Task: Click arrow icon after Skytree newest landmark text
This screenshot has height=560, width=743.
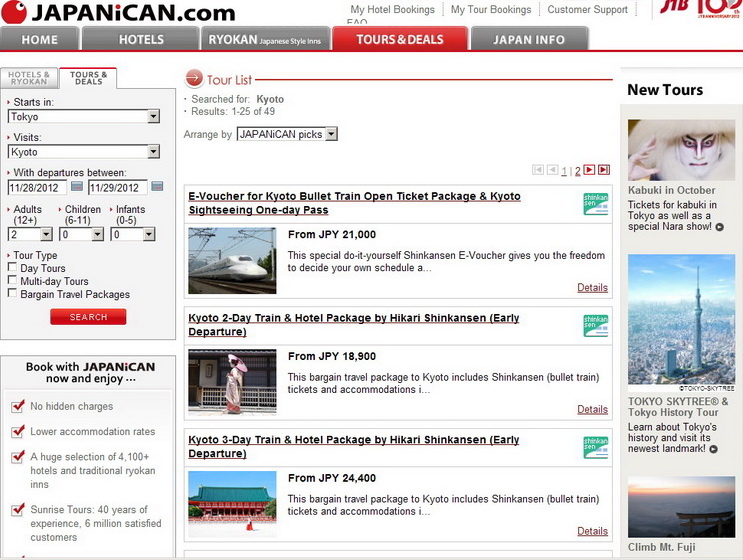Action: click(x=713, y=449)
